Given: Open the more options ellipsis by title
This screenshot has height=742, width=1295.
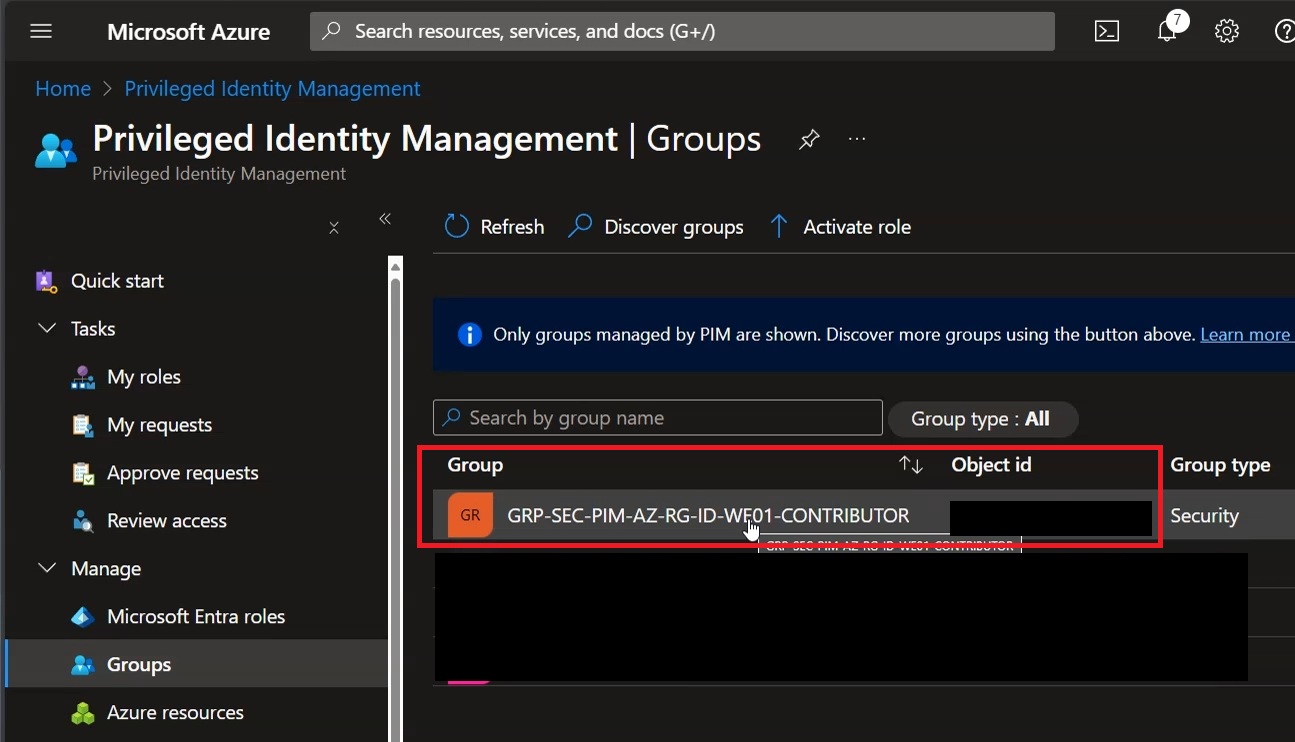Looking at the screenshot, I should [857, 139].
